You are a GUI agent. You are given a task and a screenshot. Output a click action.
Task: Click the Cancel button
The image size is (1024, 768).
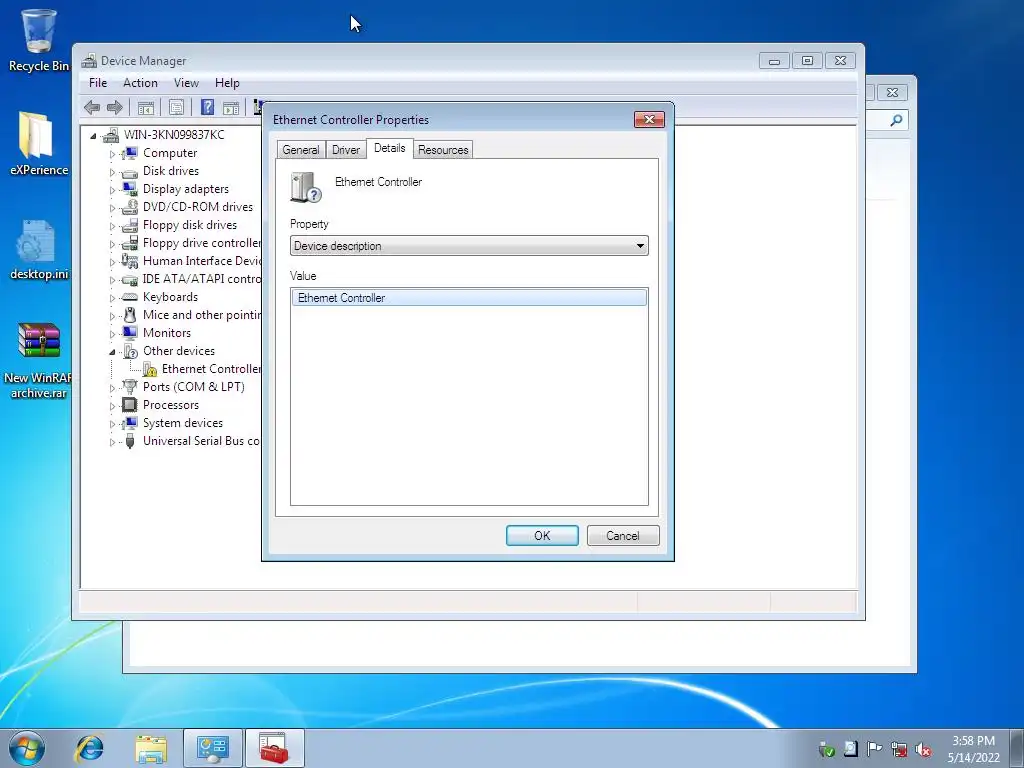click(x=623, y=536)
